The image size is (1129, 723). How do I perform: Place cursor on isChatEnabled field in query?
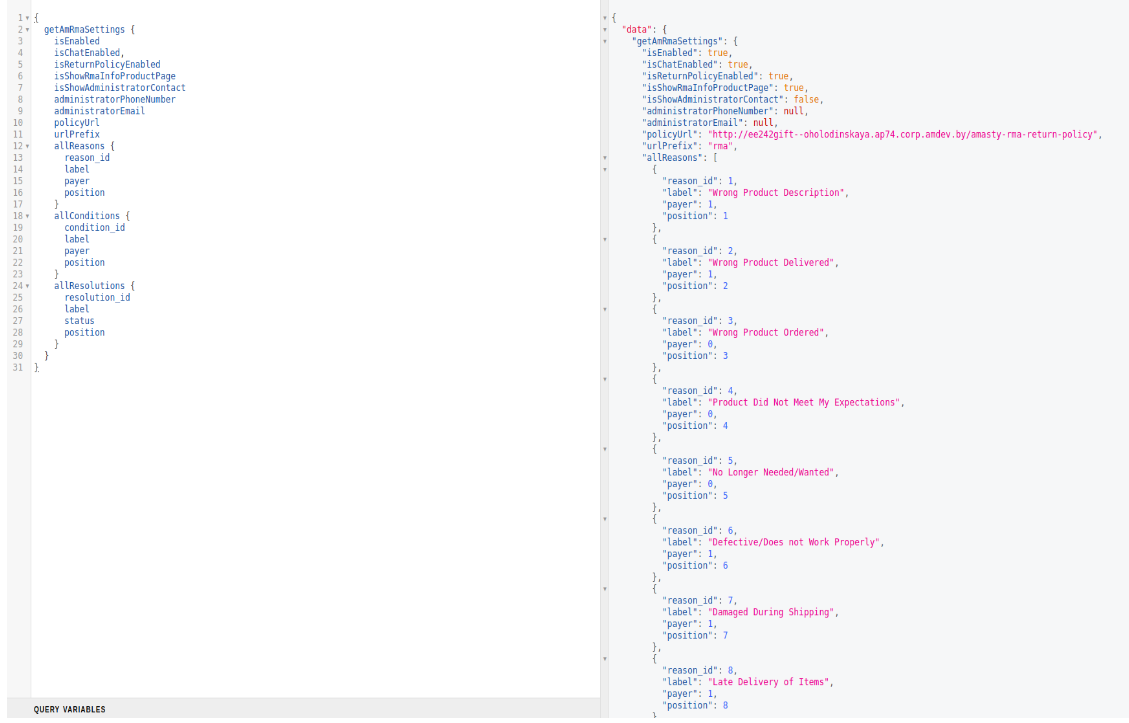(87, 53)
